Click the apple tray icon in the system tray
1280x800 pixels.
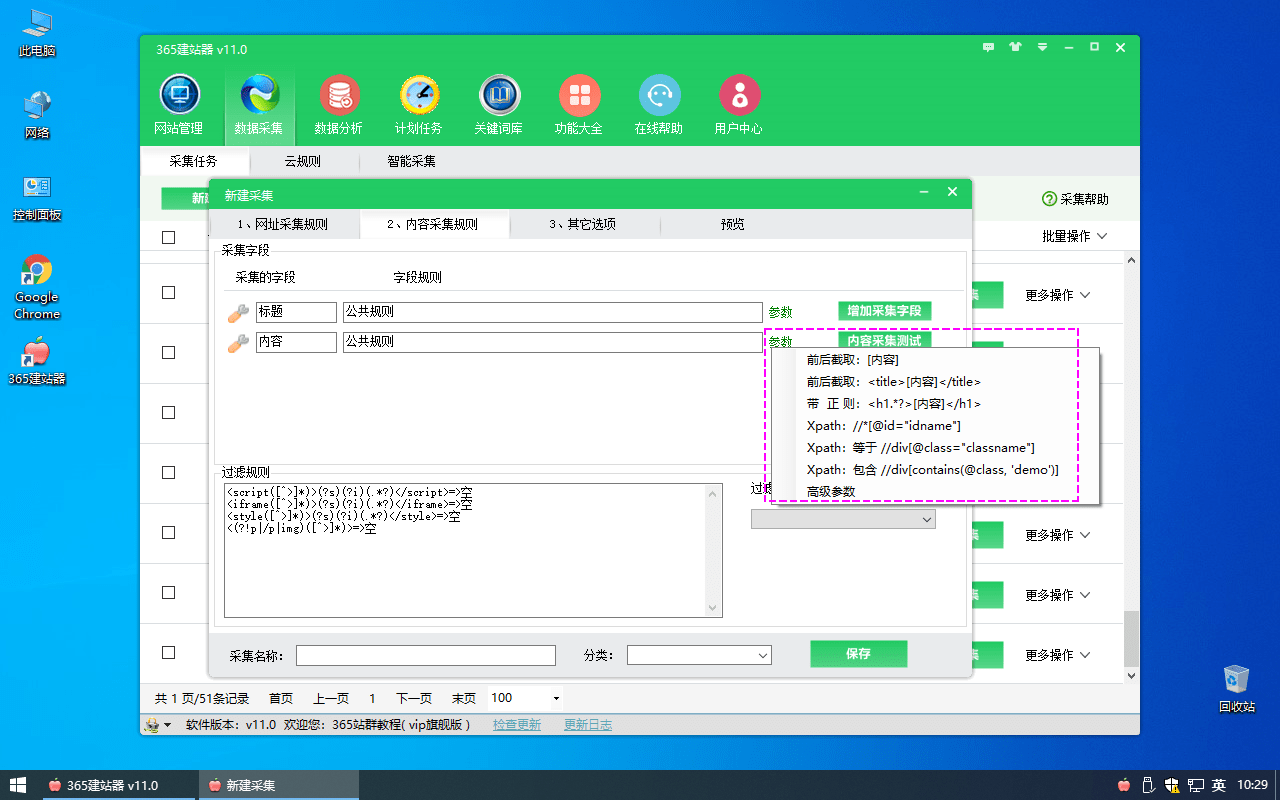tap(1124, 785)
